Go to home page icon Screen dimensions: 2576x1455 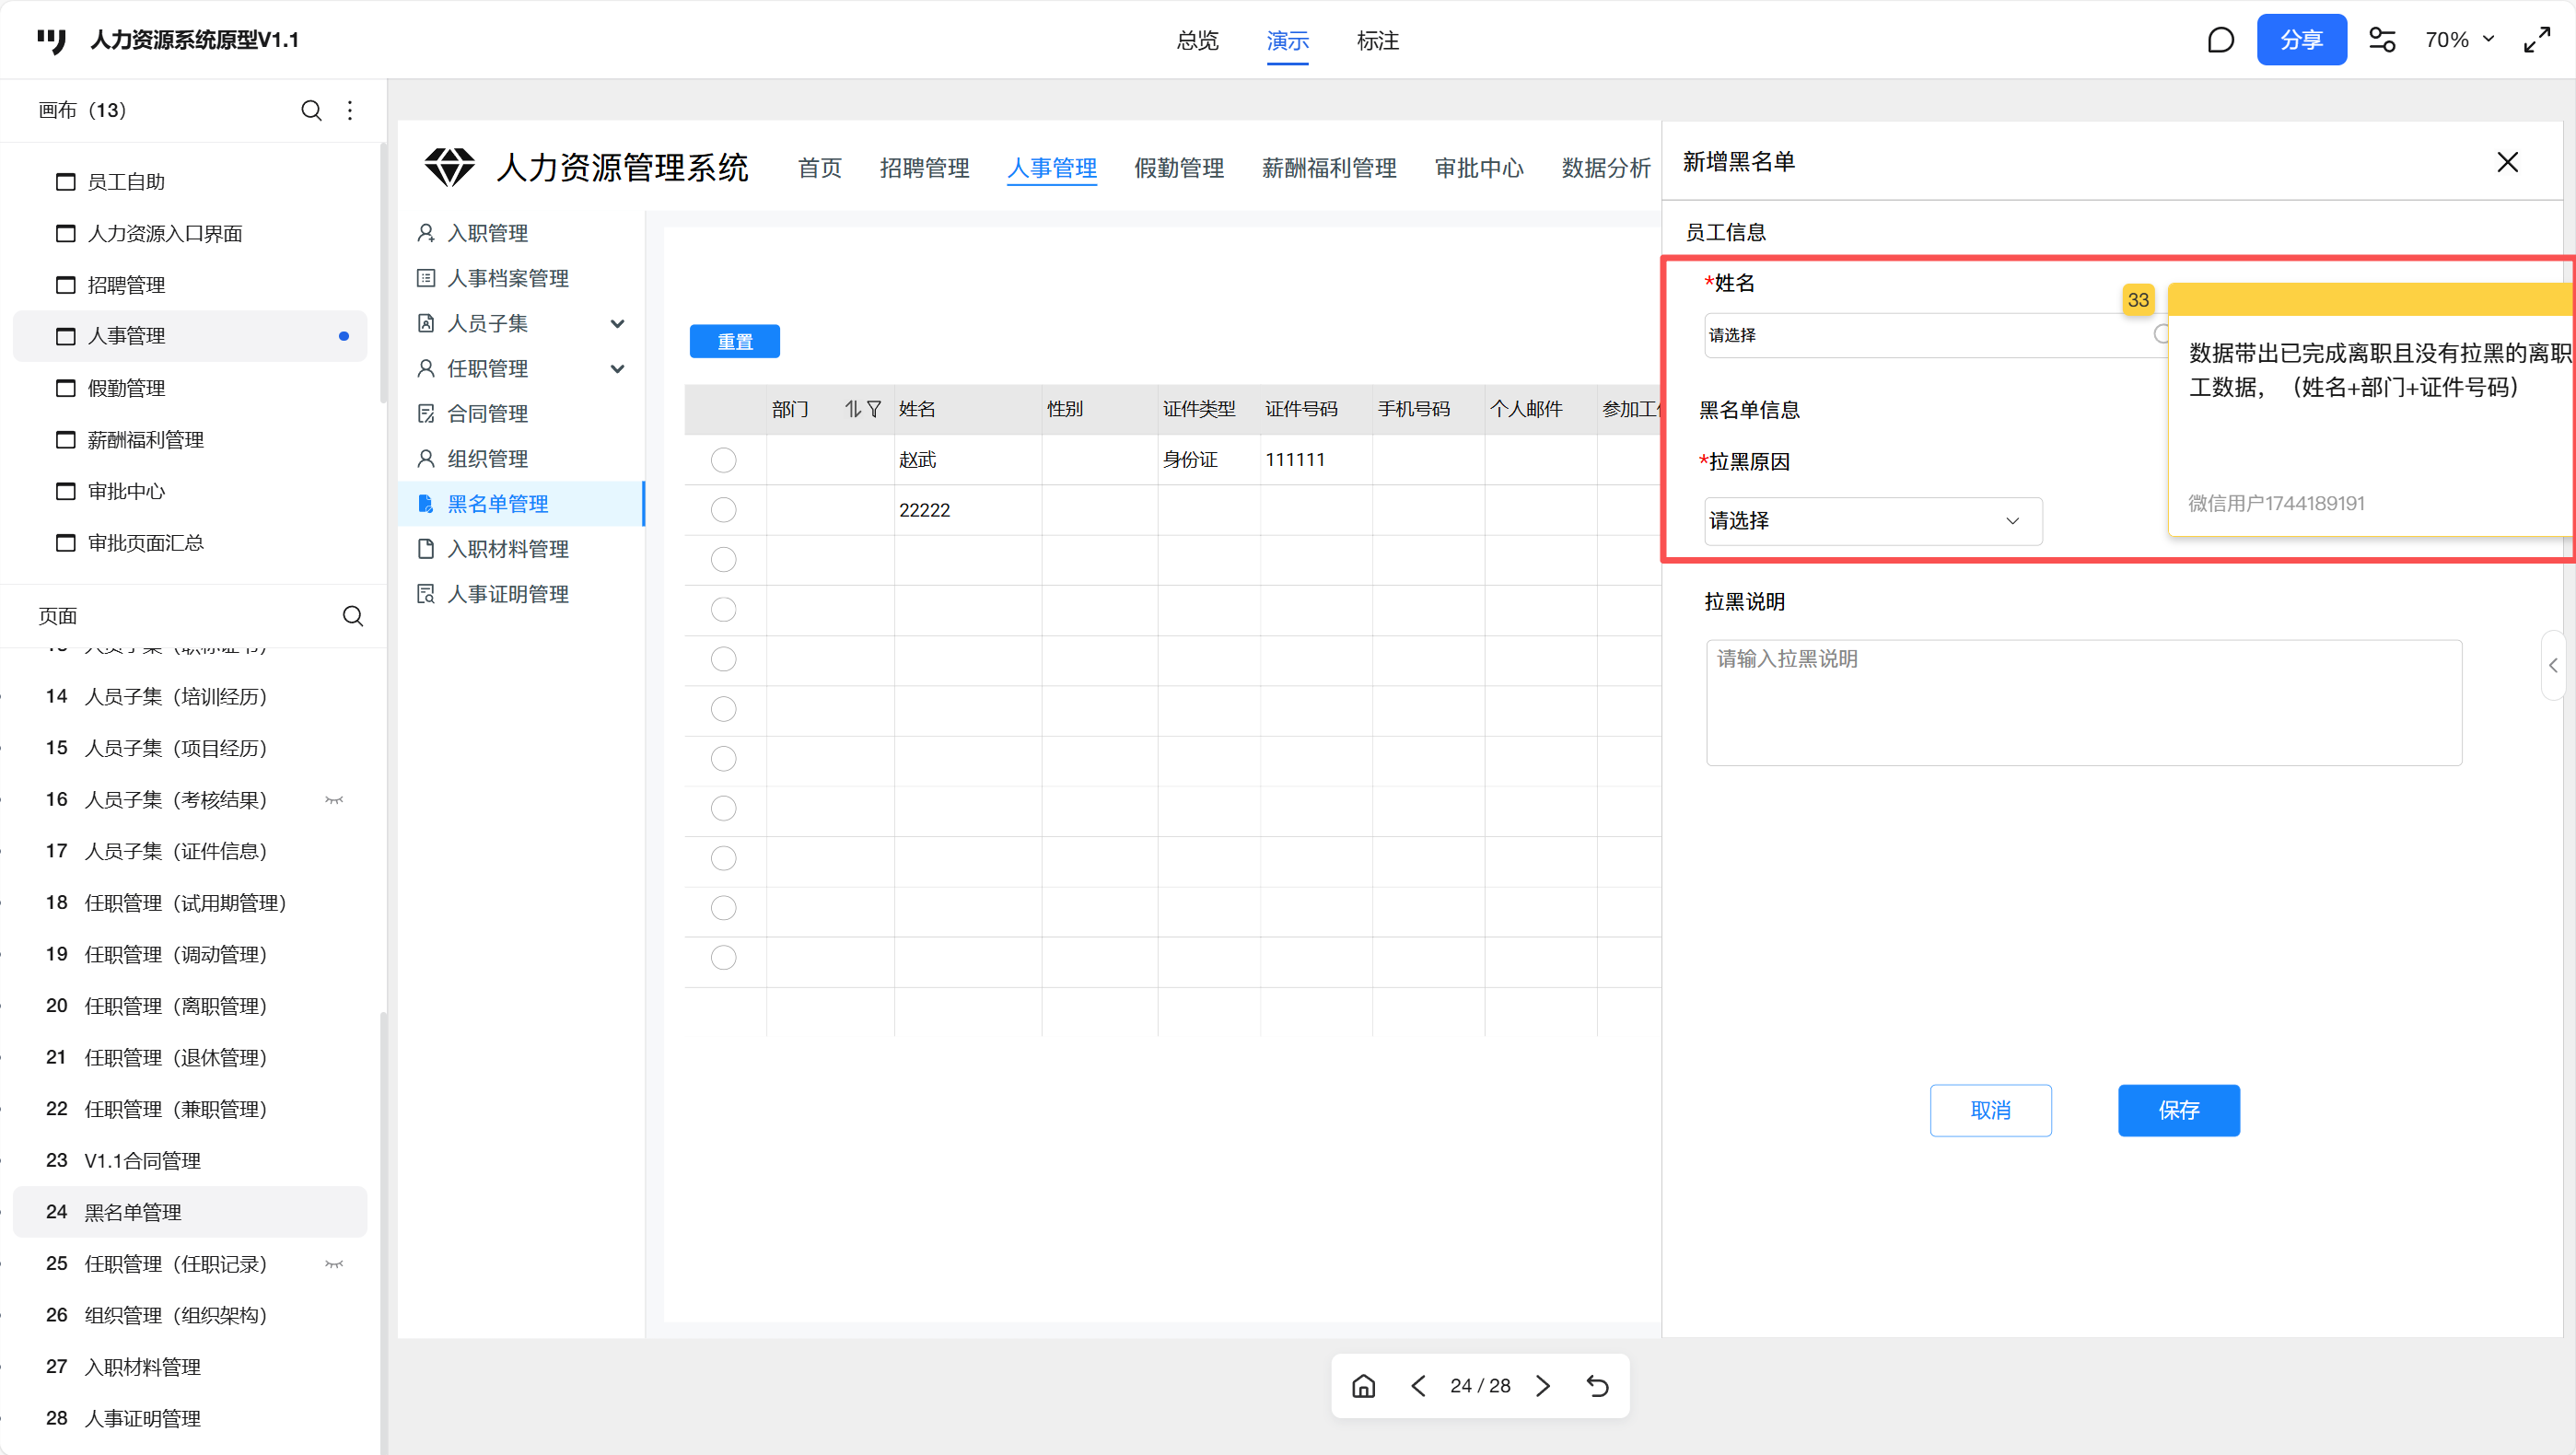tap(1363, 1385)
